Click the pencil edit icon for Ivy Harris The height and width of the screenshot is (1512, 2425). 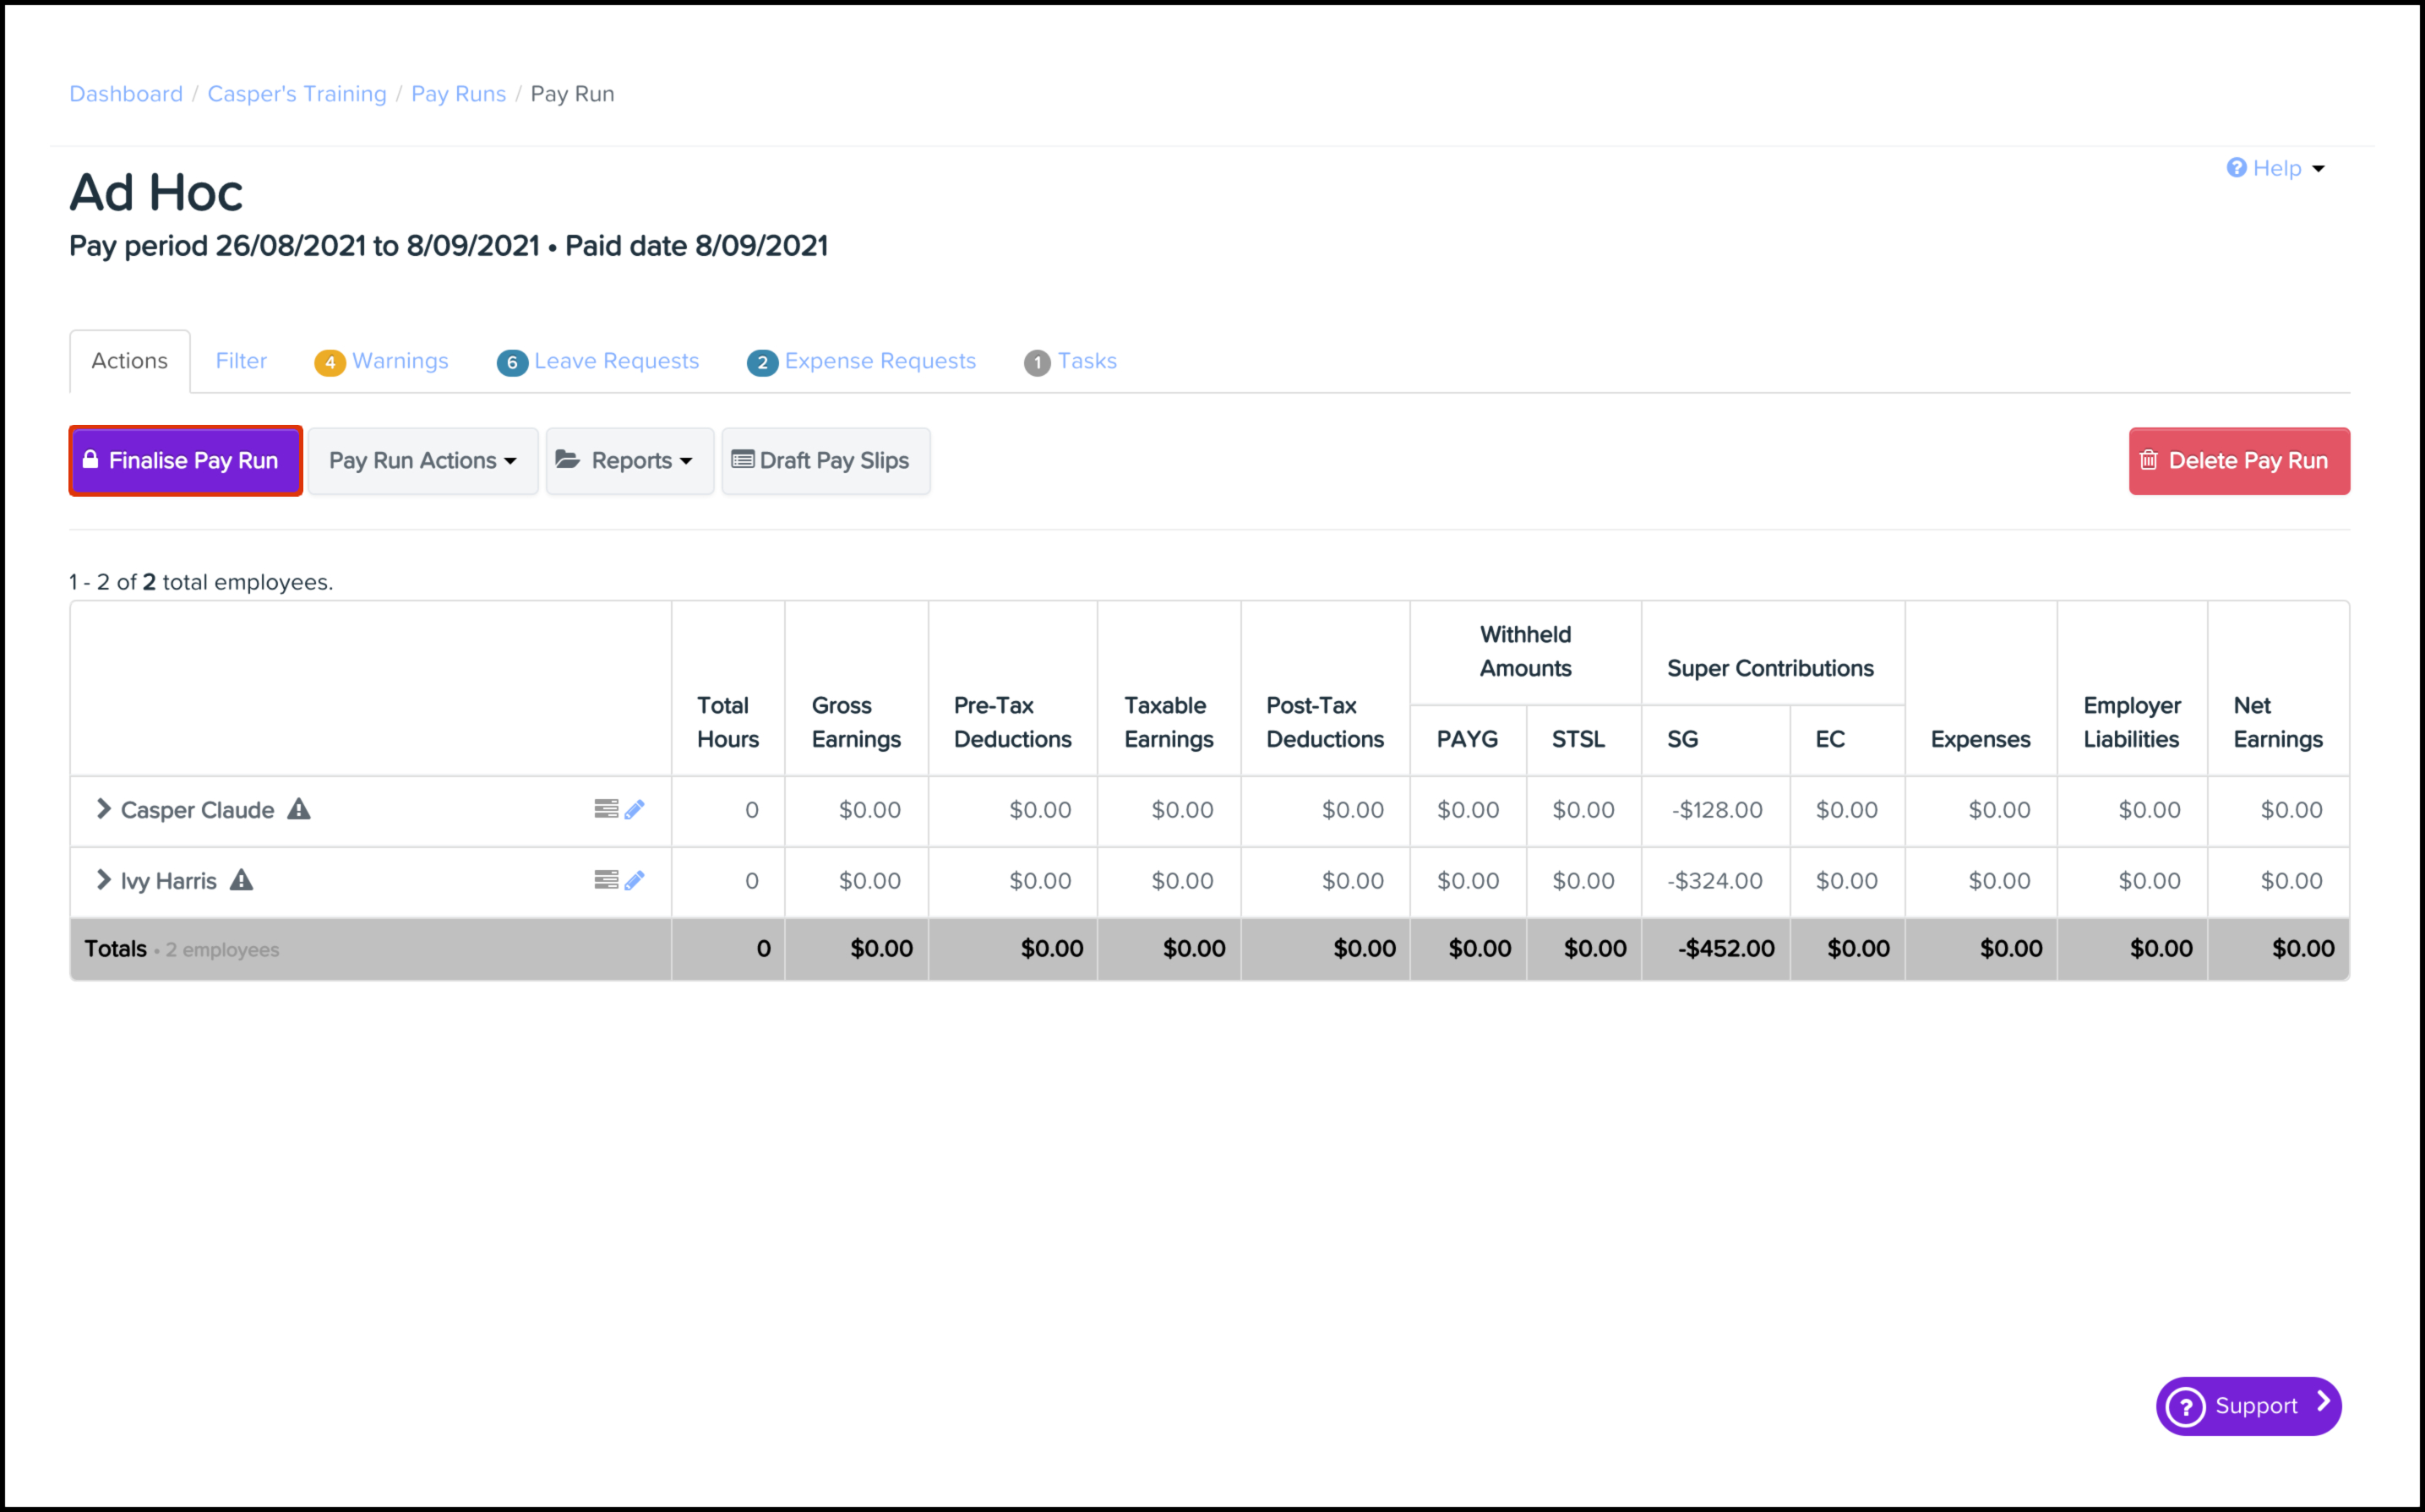635,880
